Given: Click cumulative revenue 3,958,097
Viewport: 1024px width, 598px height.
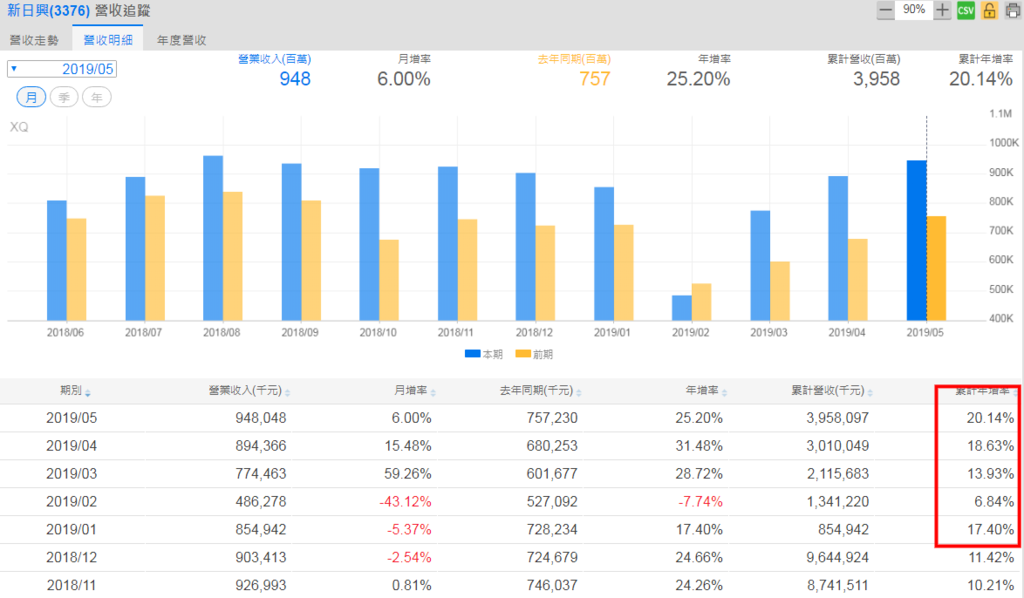Looking at the screenshot, I should click(x=837, y=418).
